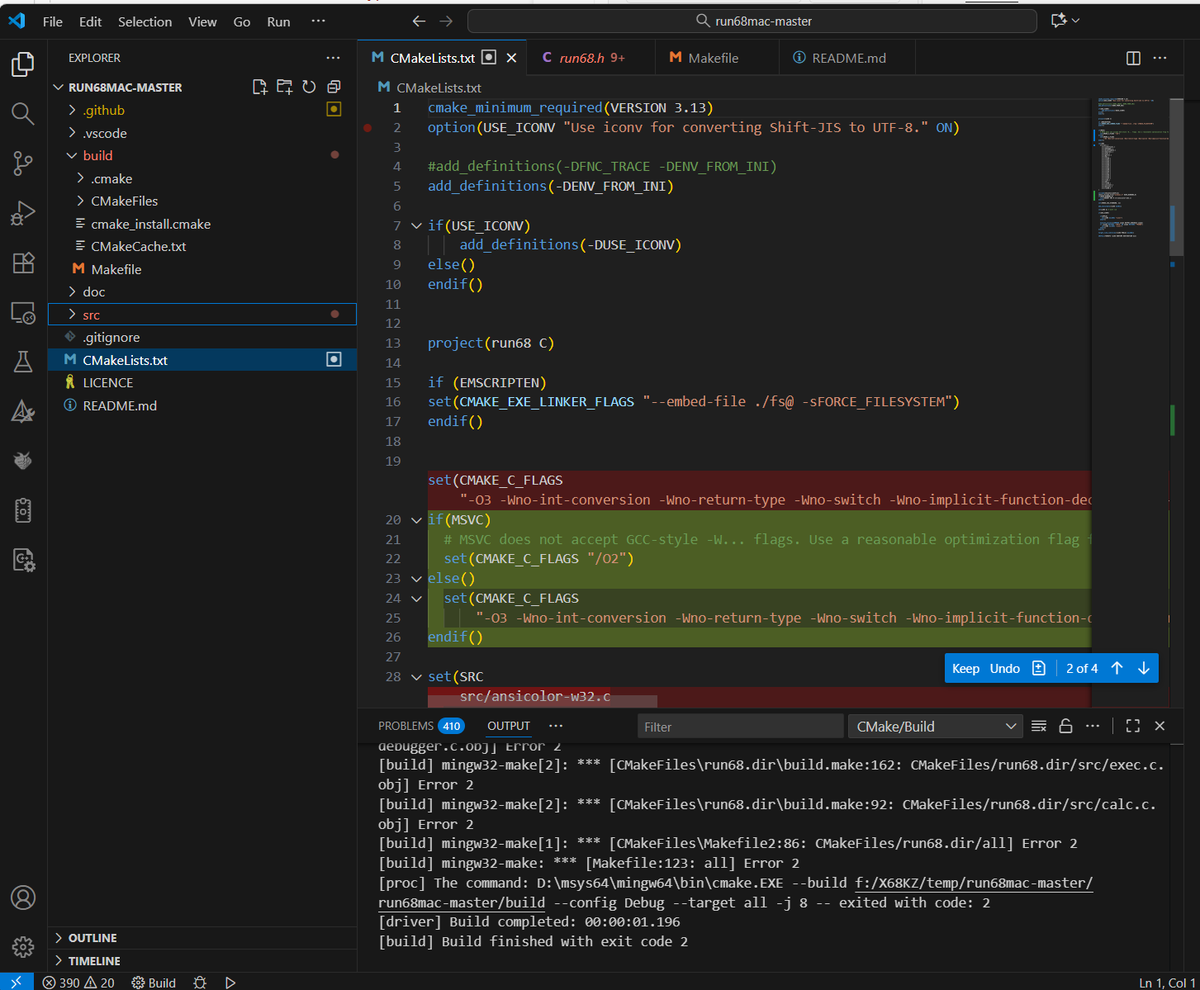Click the debug bug icon in status bar
This screenshot has height=990, width=1200.
pyautogui.click(x=200, y=982)
